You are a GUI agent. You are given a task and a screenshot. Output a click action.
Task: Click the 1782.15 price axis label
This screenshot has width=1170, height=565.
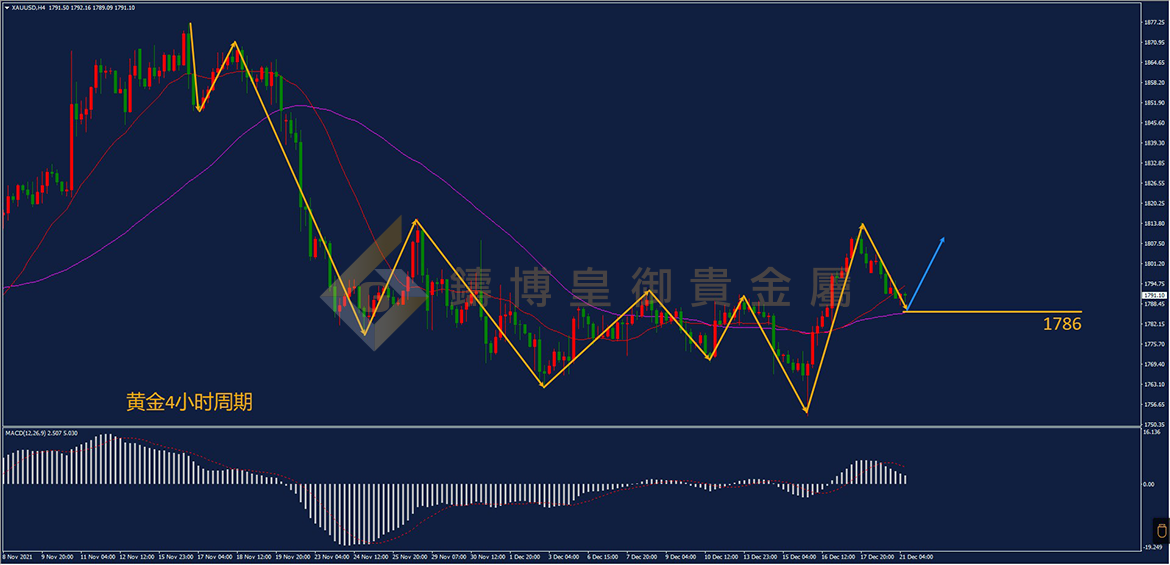point(1153,325)
